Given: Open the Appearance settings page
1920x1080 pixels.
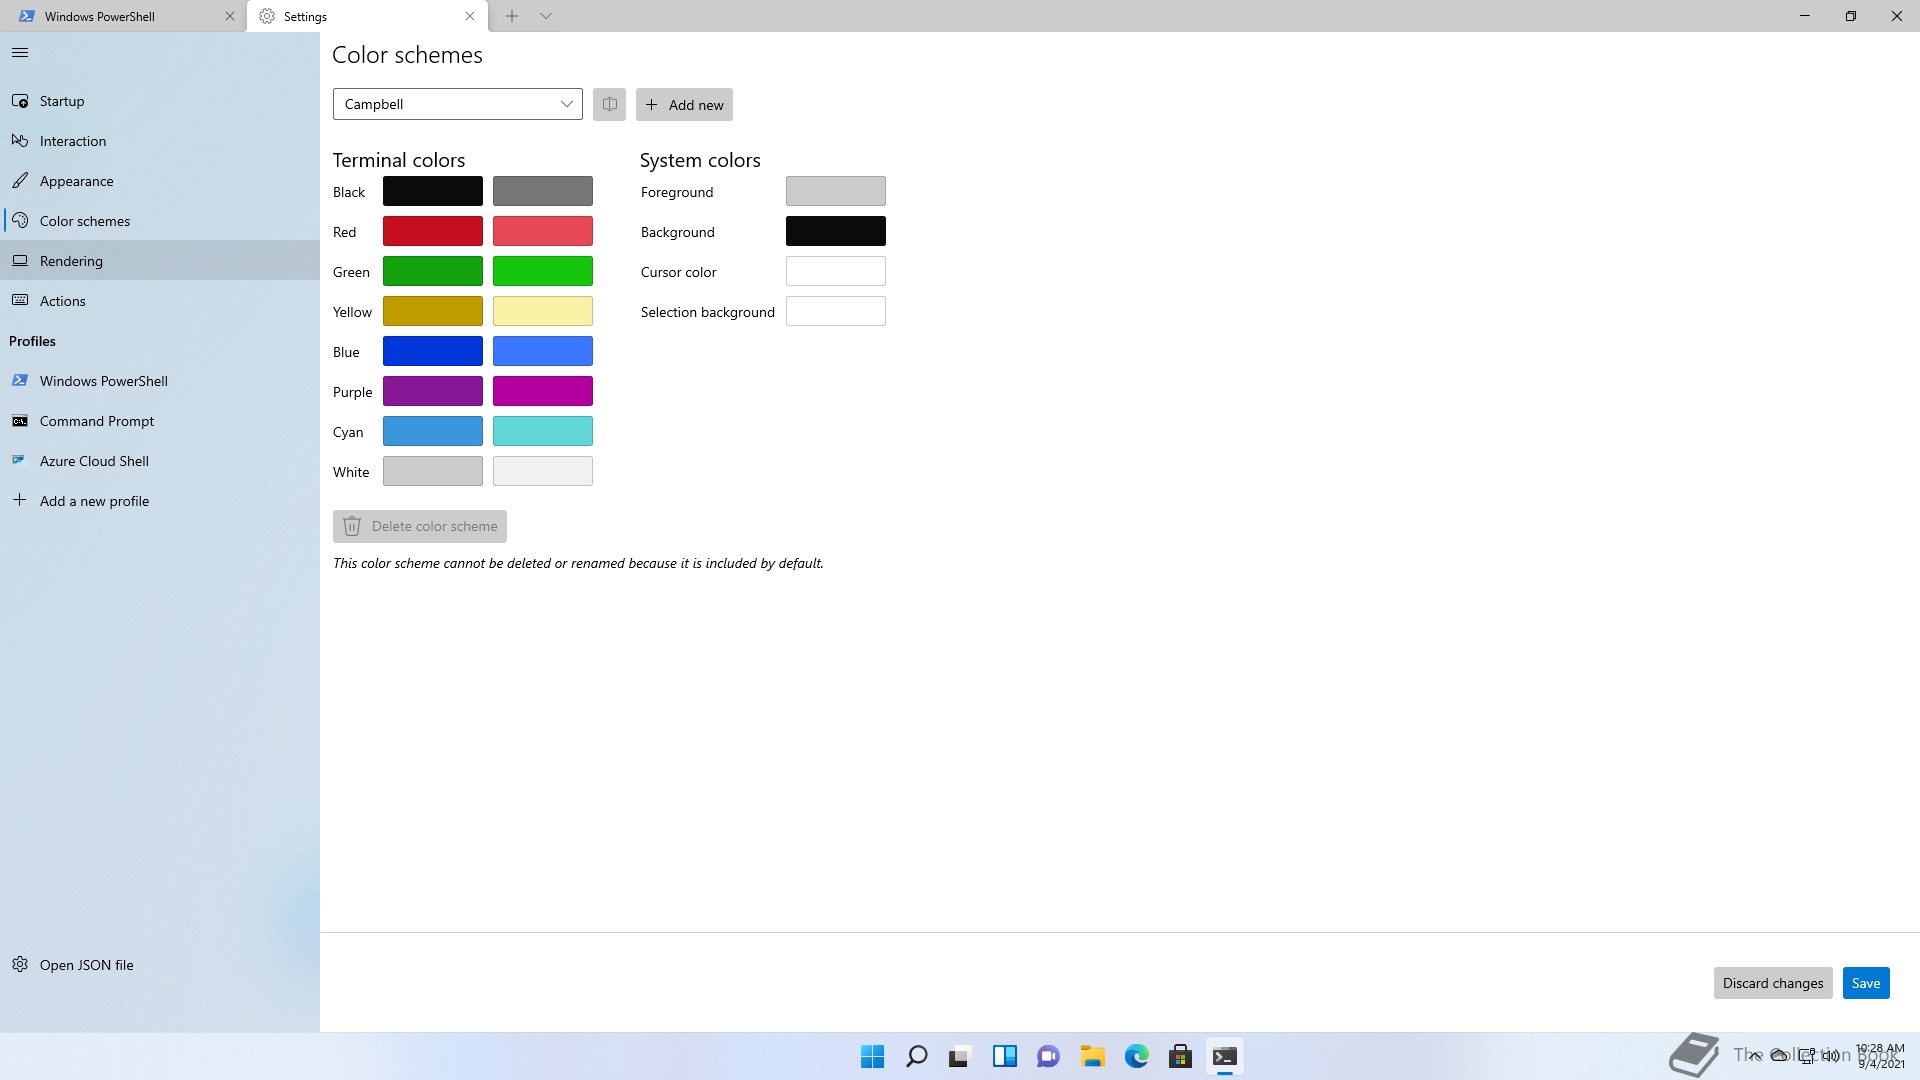Looking at the screenshot, I should 160,181.
